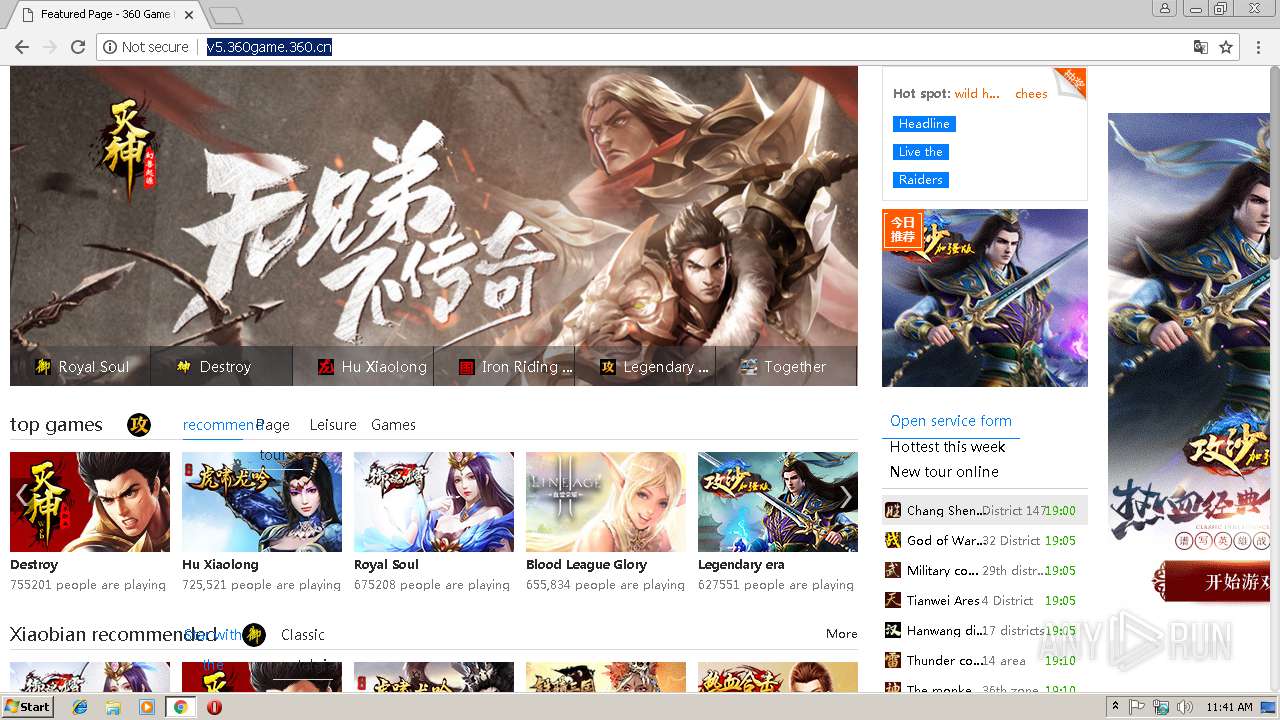Select the Classic tab under Xiaobian recommended
Image resolution: width=1280 pixels, height=720 pixels.
click(303, 635)
